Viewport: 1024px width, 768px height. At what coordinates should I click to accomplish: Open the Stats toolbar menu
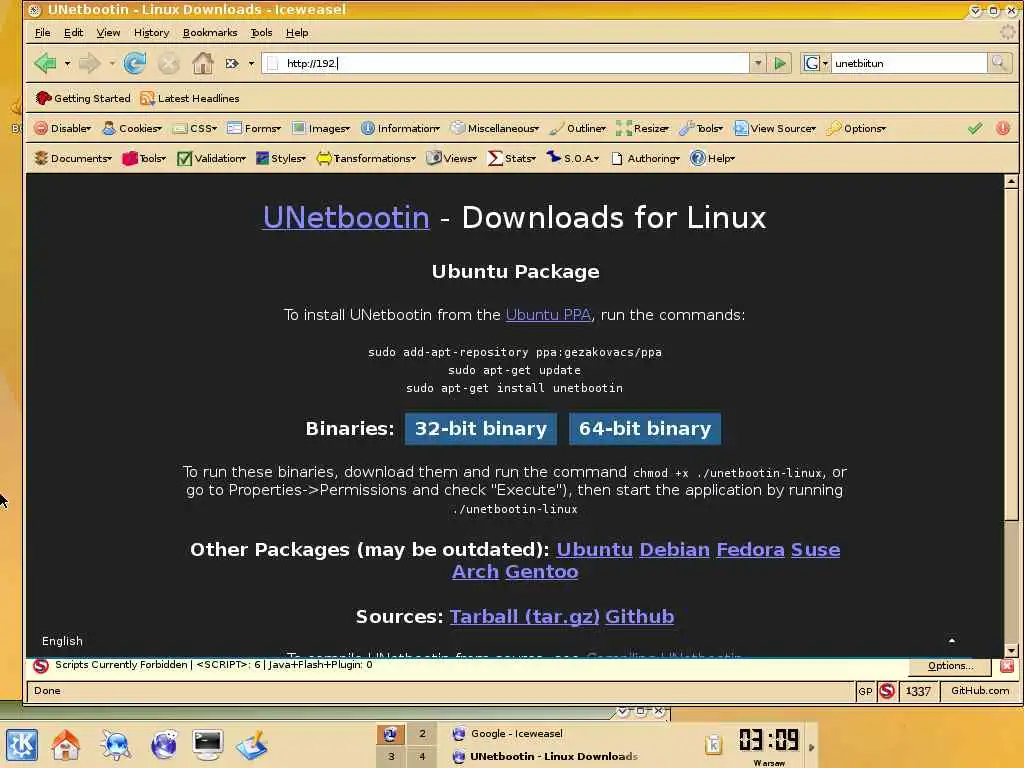pos(512,158)
